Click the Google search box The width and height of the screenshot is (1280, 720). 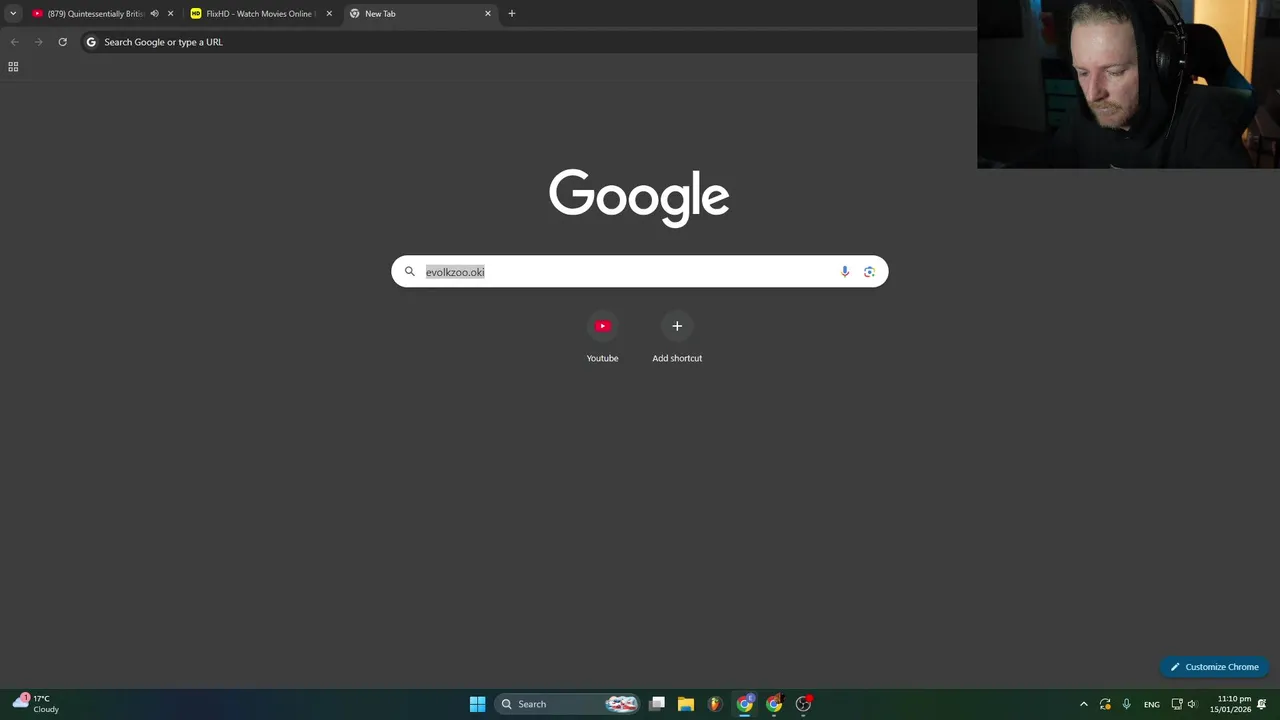639,272
